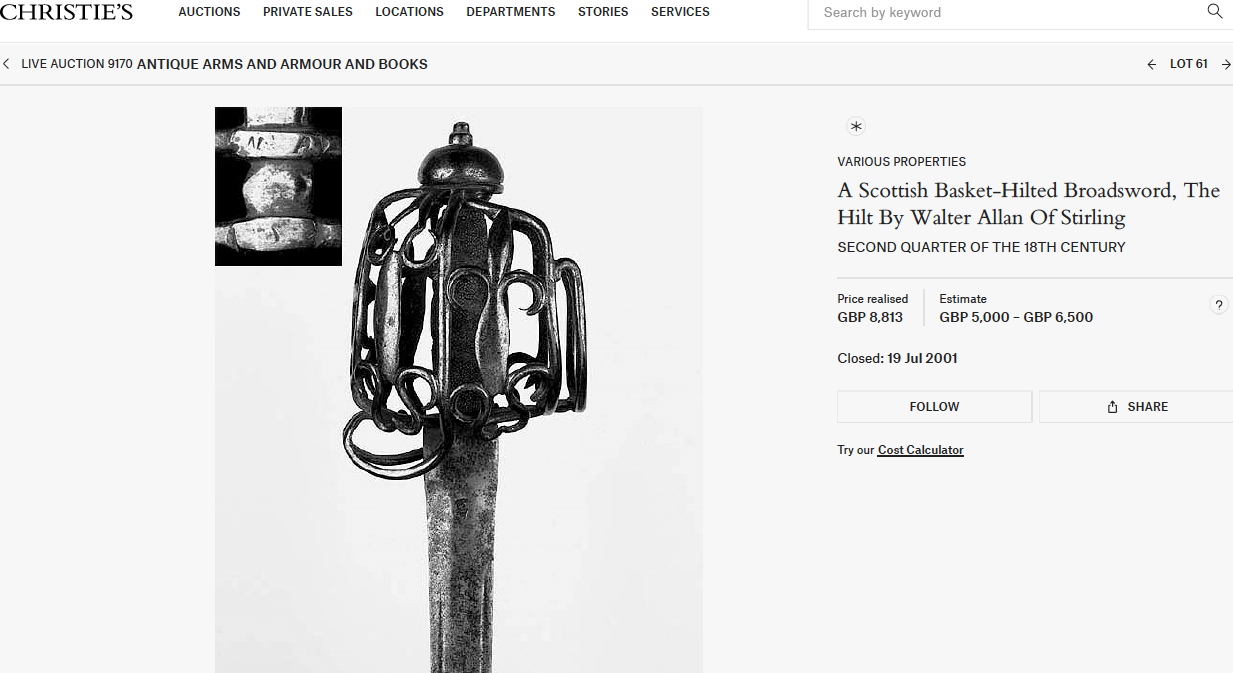Click the broadsword main image
Viewport: 1233px width, 673px height.
[459, 390]
